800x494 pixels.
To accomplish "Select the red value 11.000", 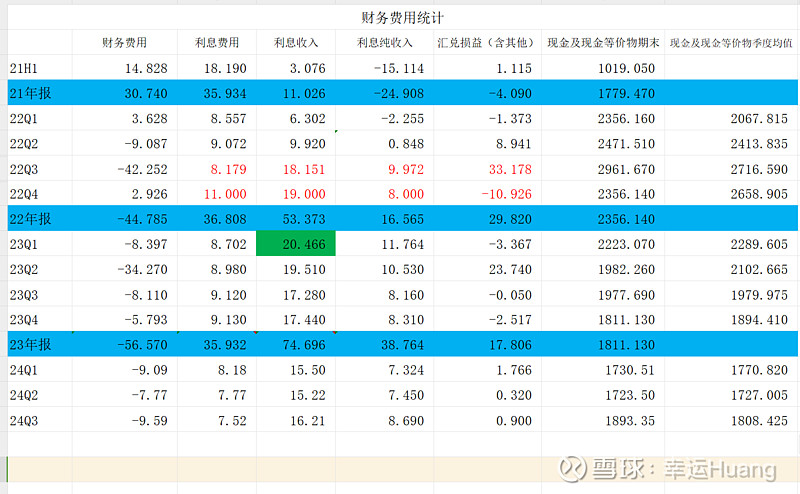I will click(225, 194).
